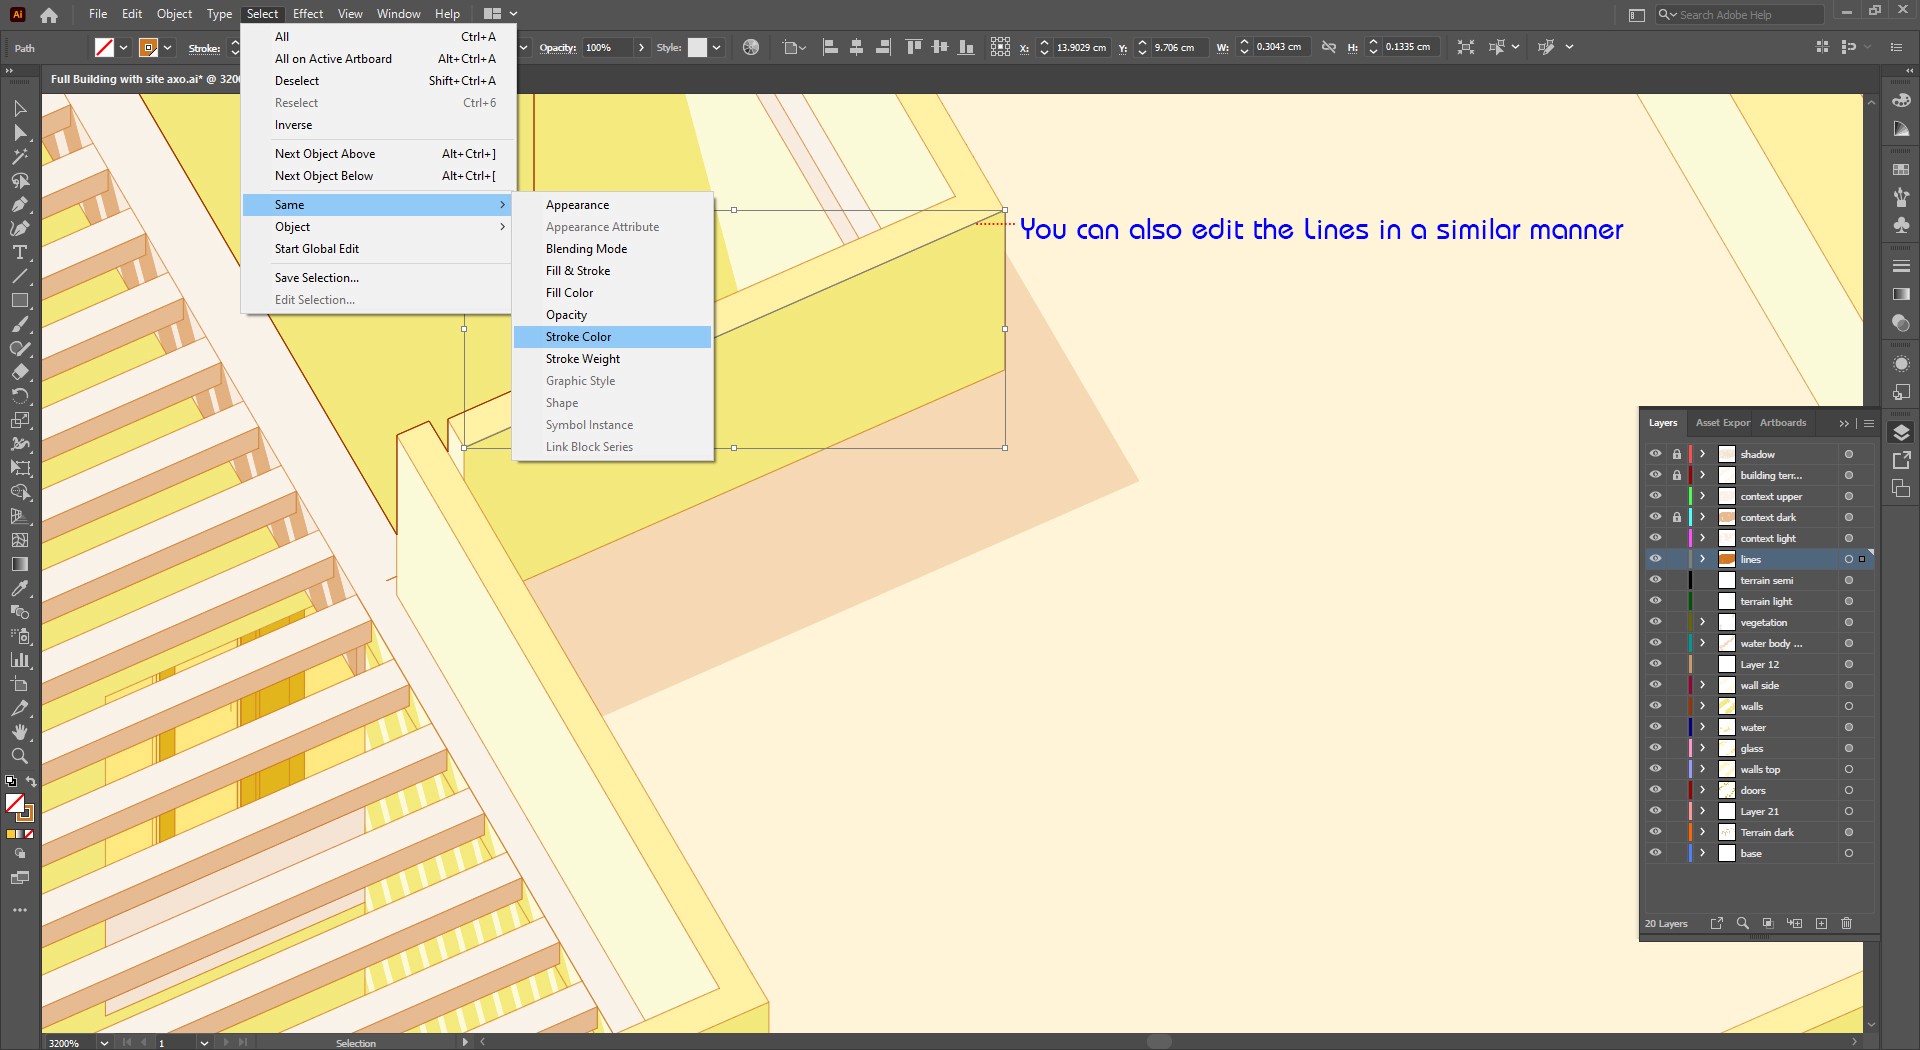Open the Style dropdown arrow
This screenshot has height=1050, width=1920.
(x=716, y=47)
